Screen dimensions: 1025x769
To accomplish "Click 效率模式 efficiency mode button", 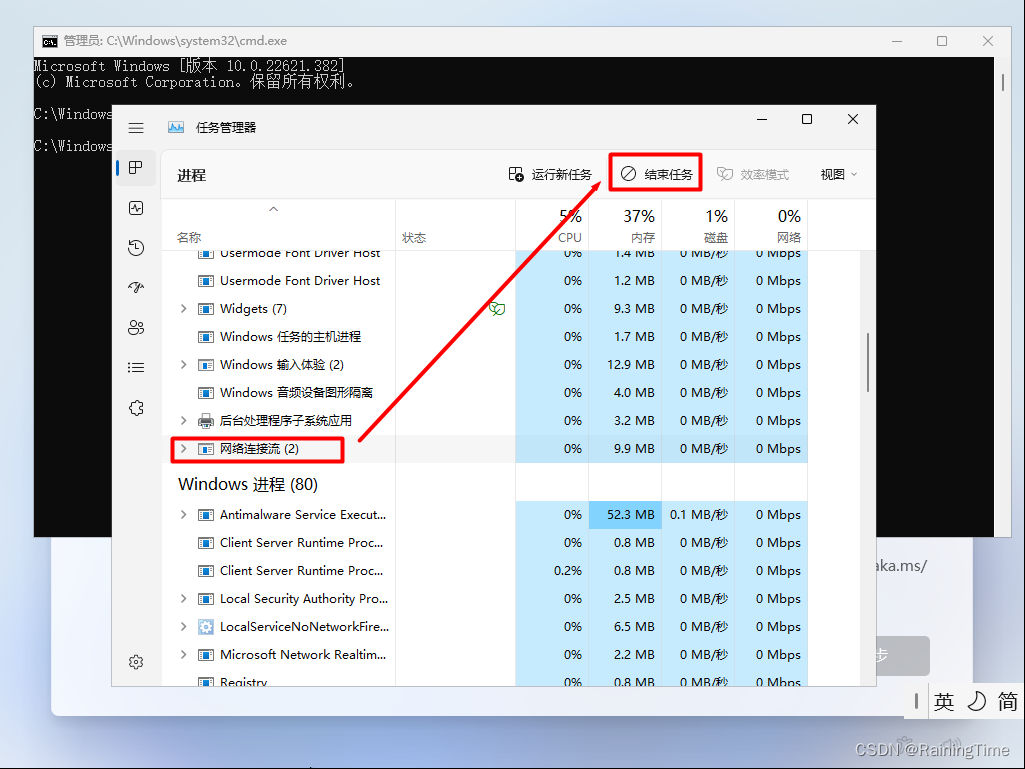I will pyautogui.click(x=753, y=174).
